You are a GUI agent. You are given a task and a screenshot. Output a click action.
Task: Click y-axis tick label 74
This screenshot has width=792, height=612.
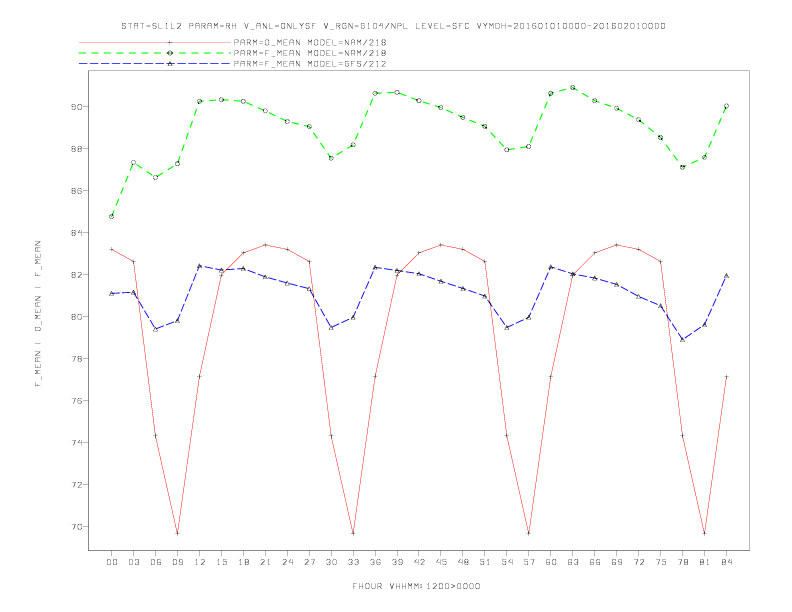point(77,442)
